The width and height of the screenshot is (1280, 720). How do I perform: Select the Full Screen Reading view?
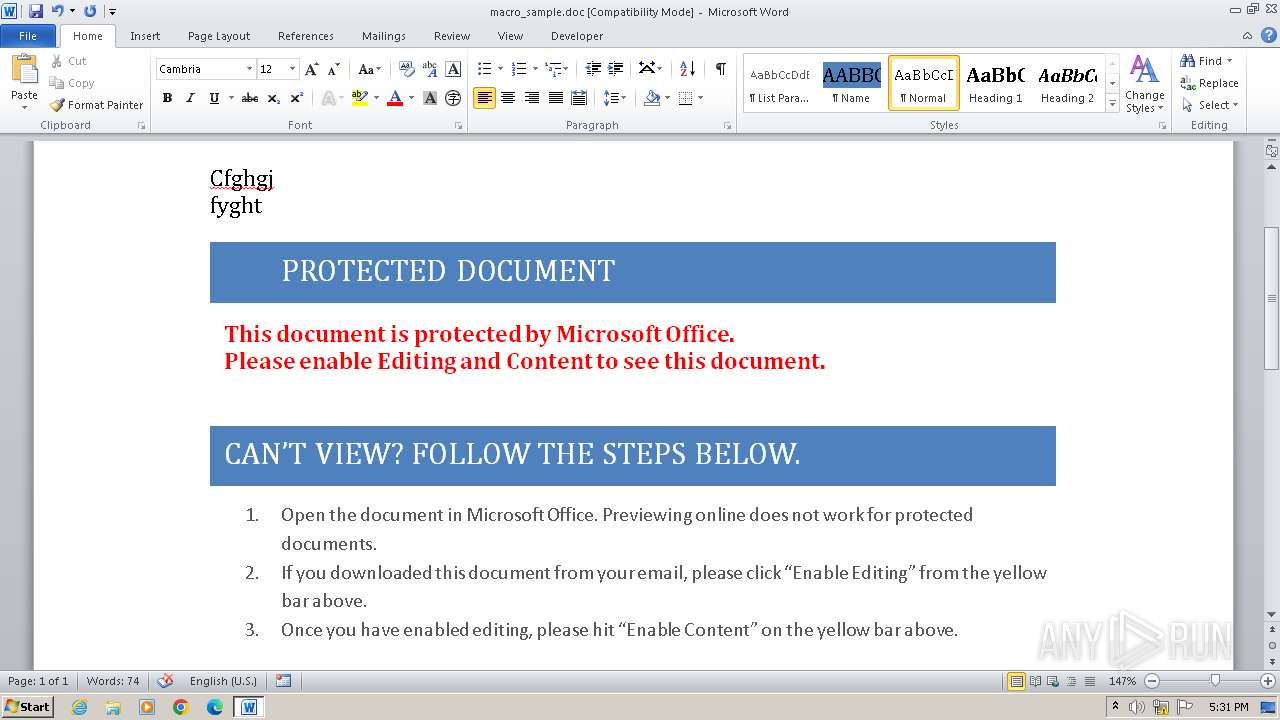1034,681
